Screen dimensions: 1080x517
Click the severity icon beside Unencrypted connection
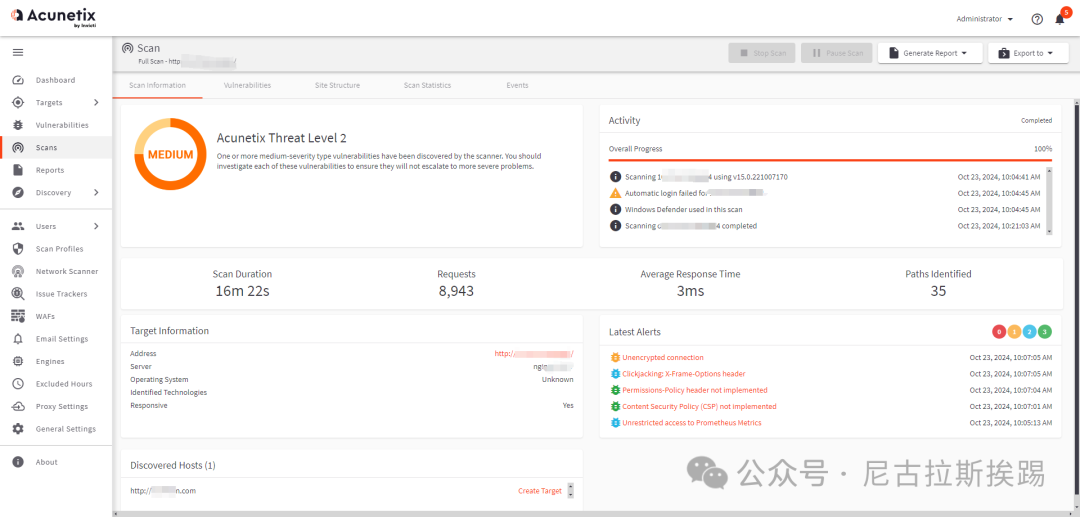[x=616, y=357]
